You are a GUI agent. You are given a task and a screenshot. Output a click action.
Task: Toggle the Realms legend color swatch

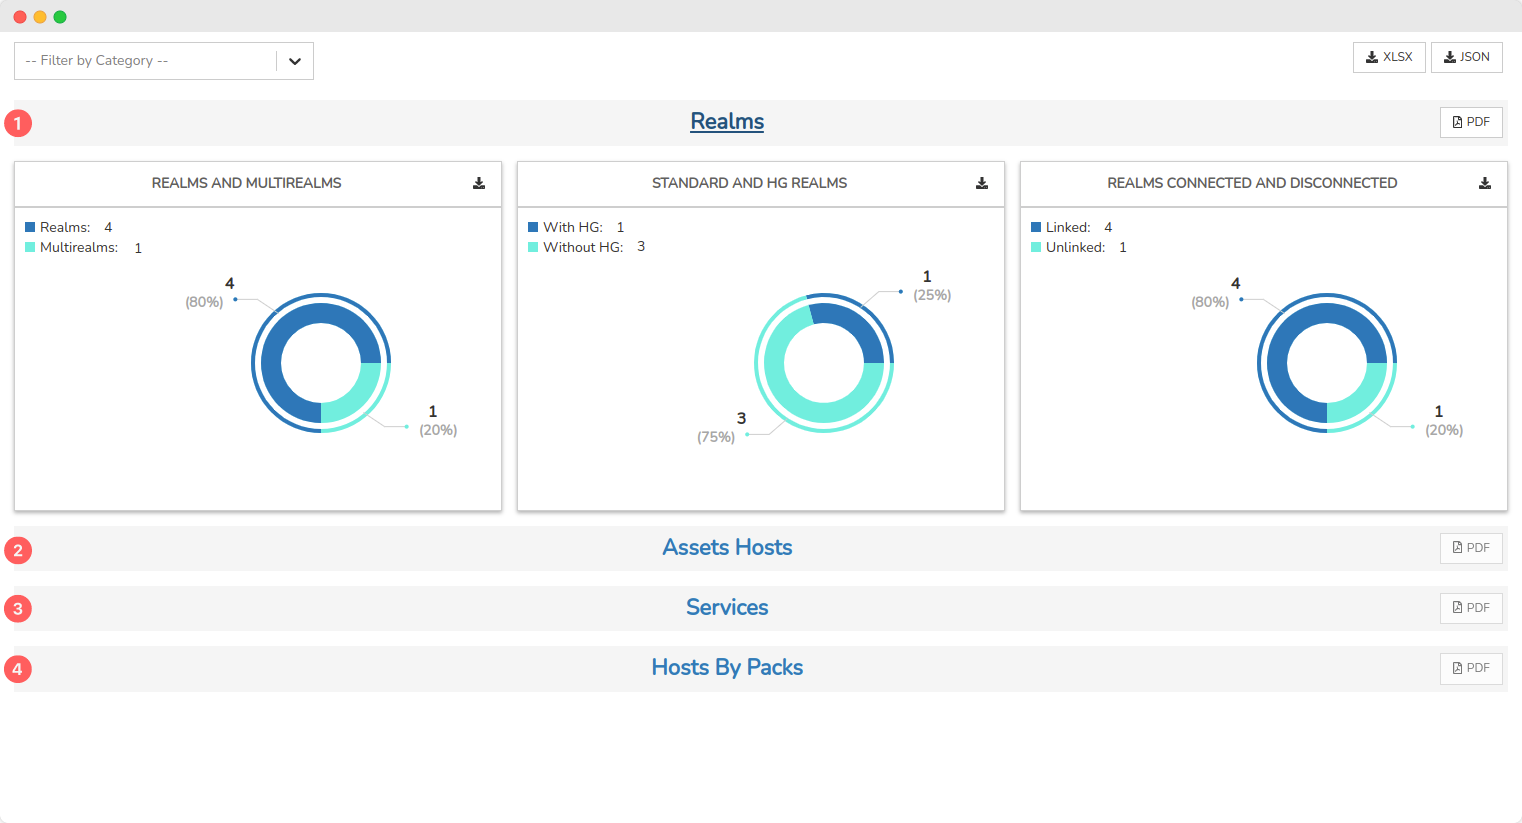[30, 227]
